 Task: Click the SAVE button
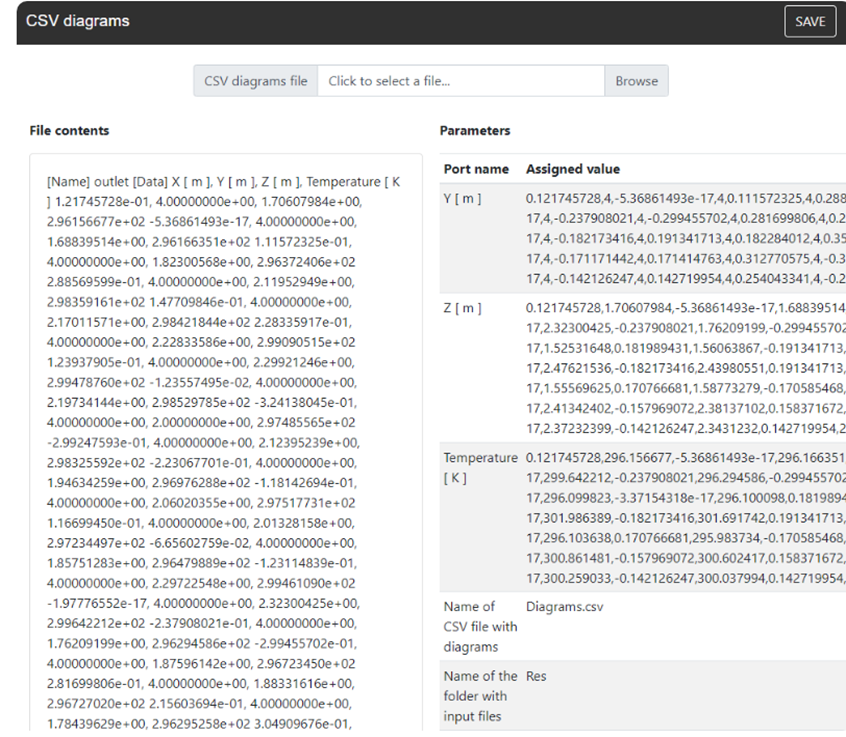(810, 22)
